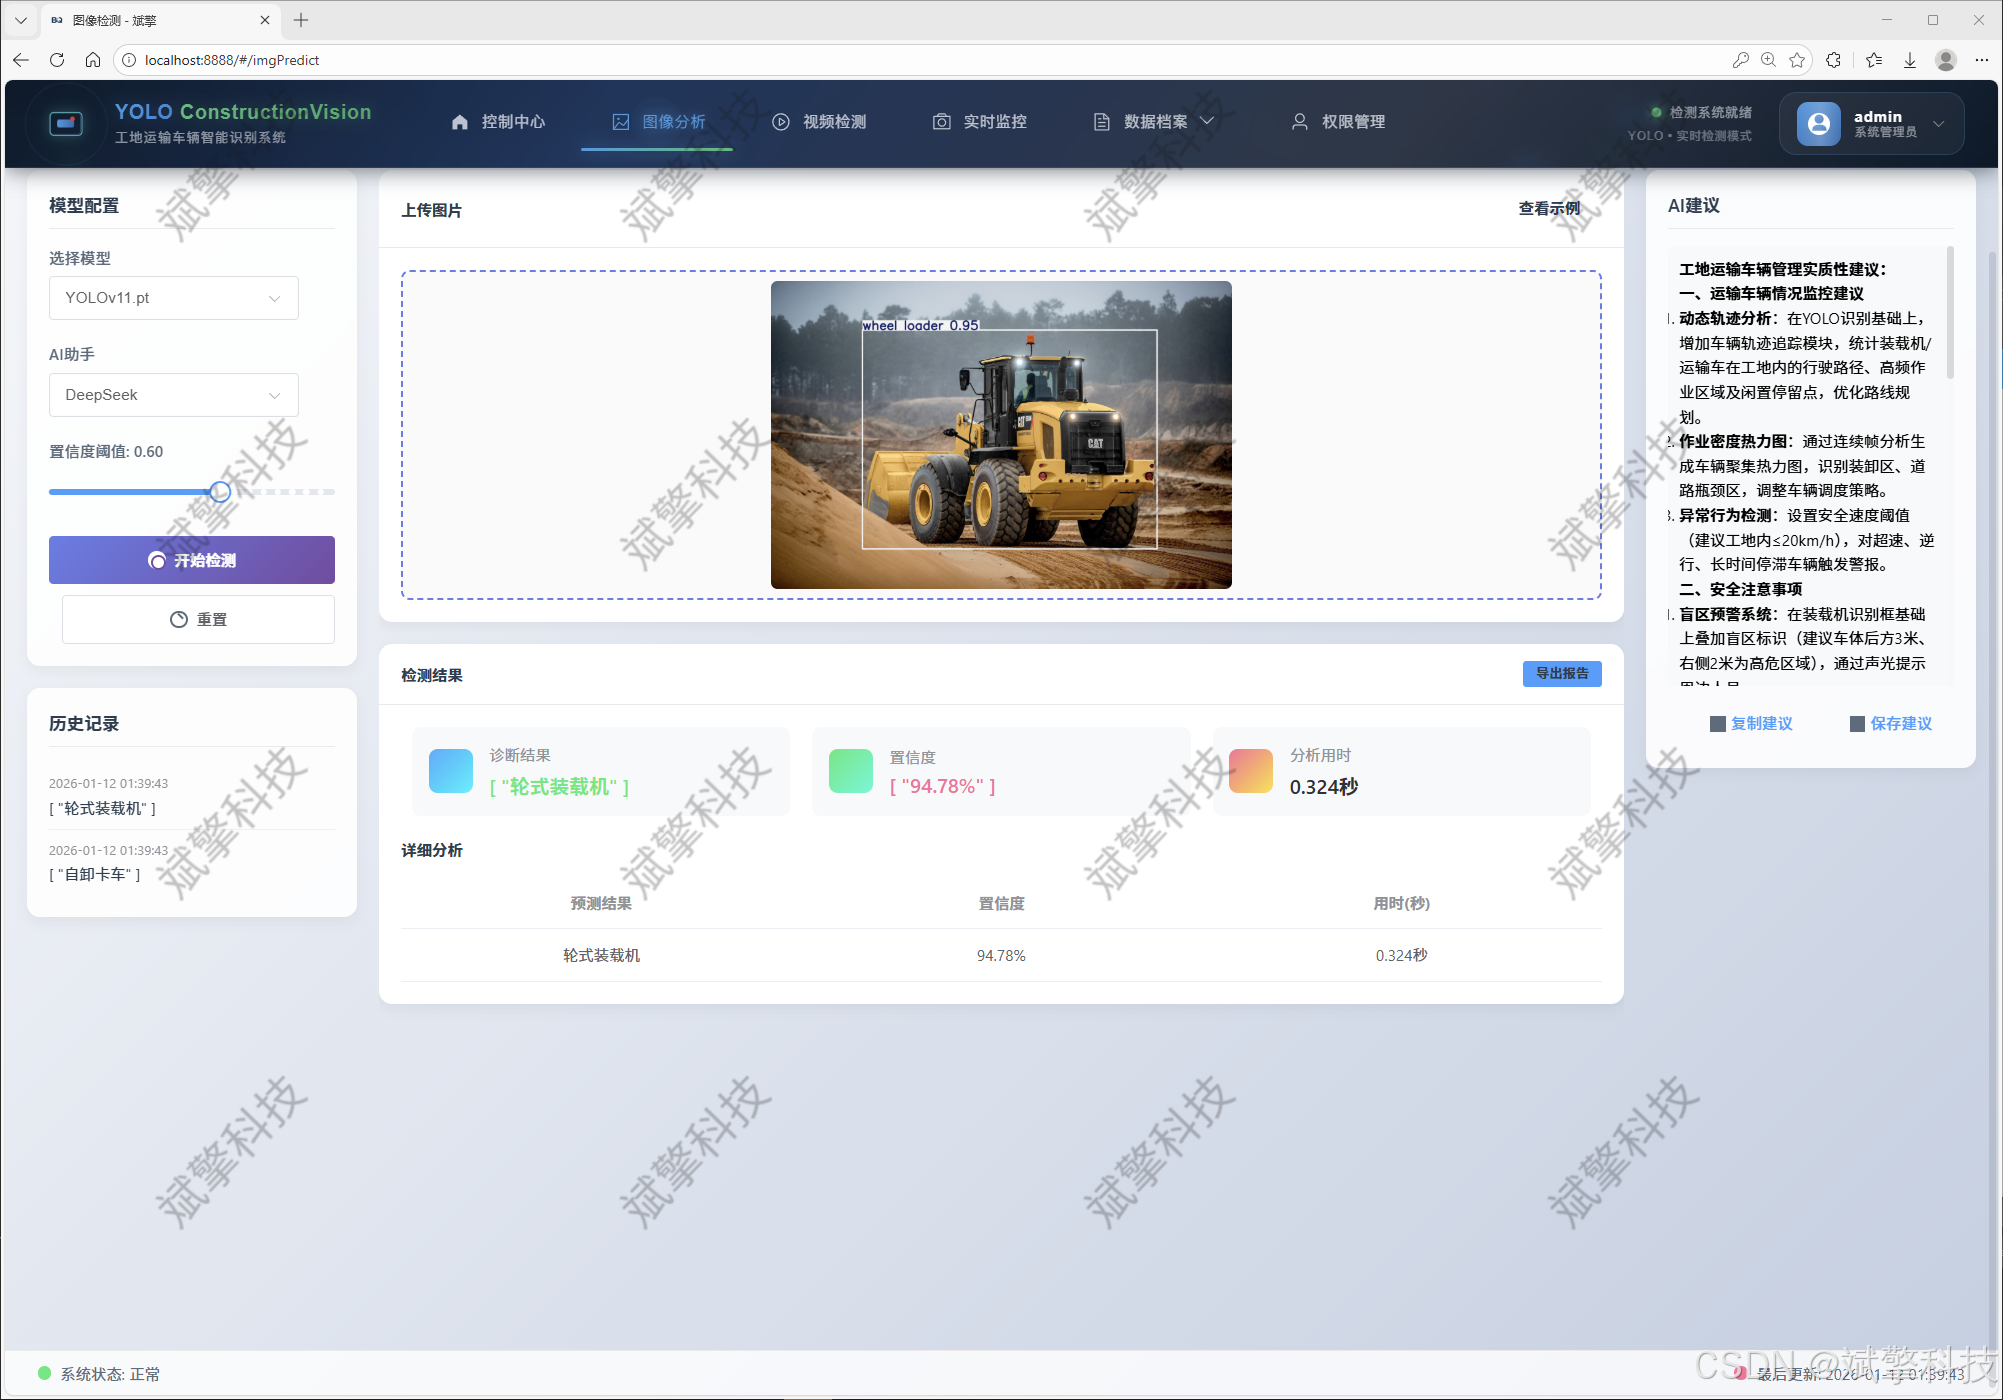Image resolution: width=2003 pixels, height=1400 pixels.
Task: Click the copy suggestion checkbox icon
Action: coord(1717,724)
